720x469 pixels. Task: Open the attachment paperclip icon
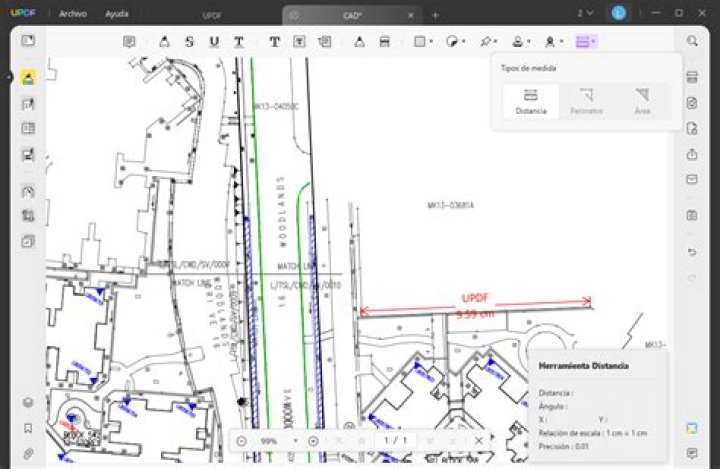click(28, 454)
